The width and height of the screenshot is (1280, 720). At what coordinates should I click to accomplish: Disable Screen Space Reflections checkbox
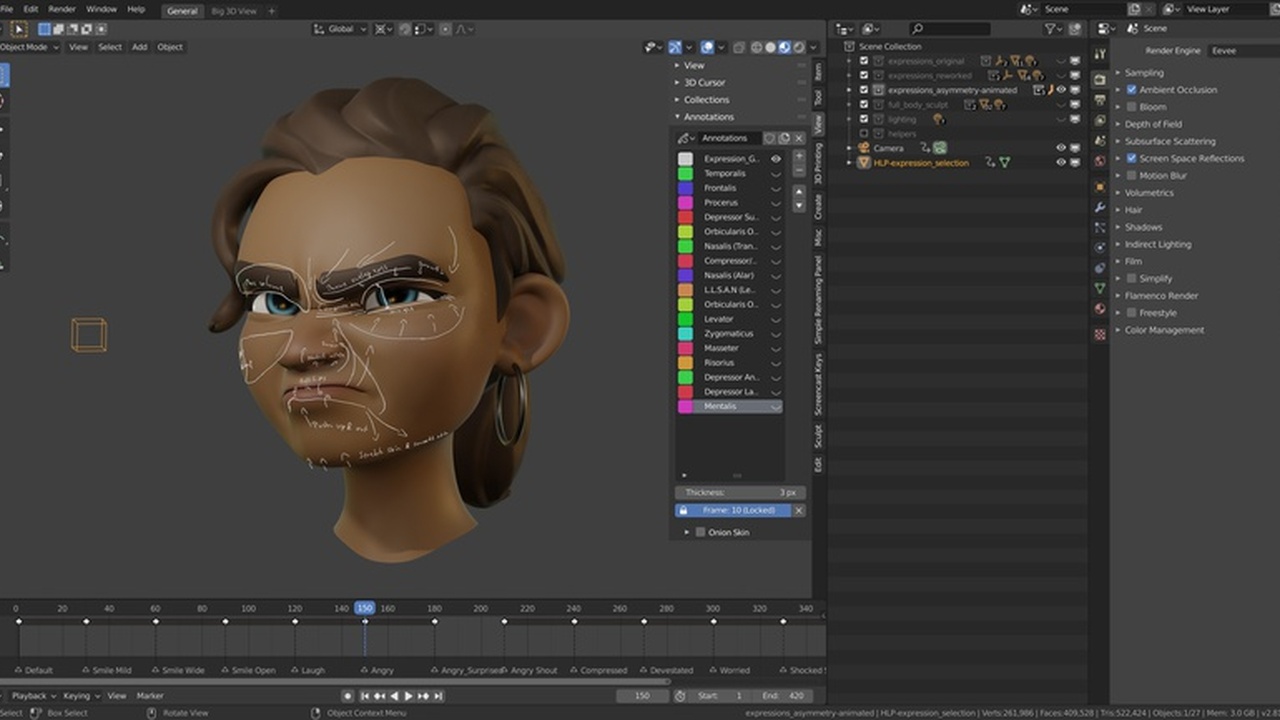tap(1132, 158)
